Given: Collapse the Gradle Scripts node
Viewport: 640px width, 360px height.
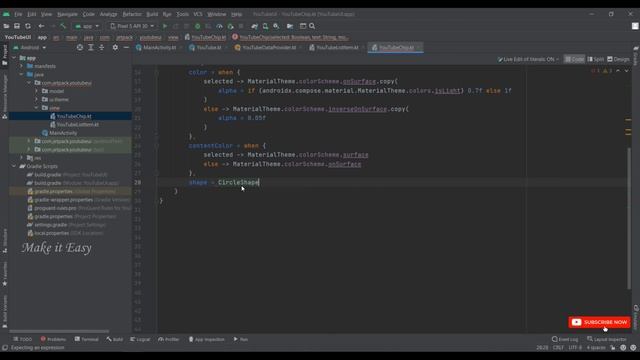Looking at the screenshot, I should pyautogui.click(x=14, y=166).
